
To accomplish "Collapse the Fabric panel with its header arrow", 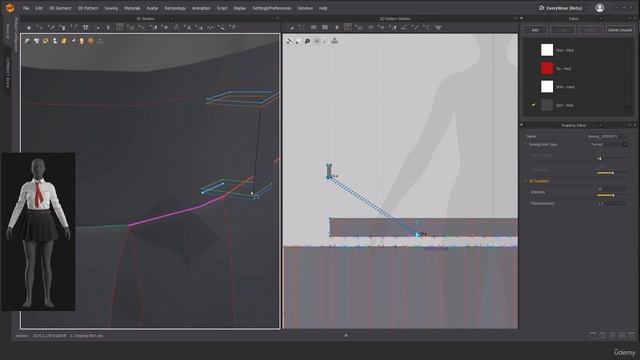I will tap(522, 18).
